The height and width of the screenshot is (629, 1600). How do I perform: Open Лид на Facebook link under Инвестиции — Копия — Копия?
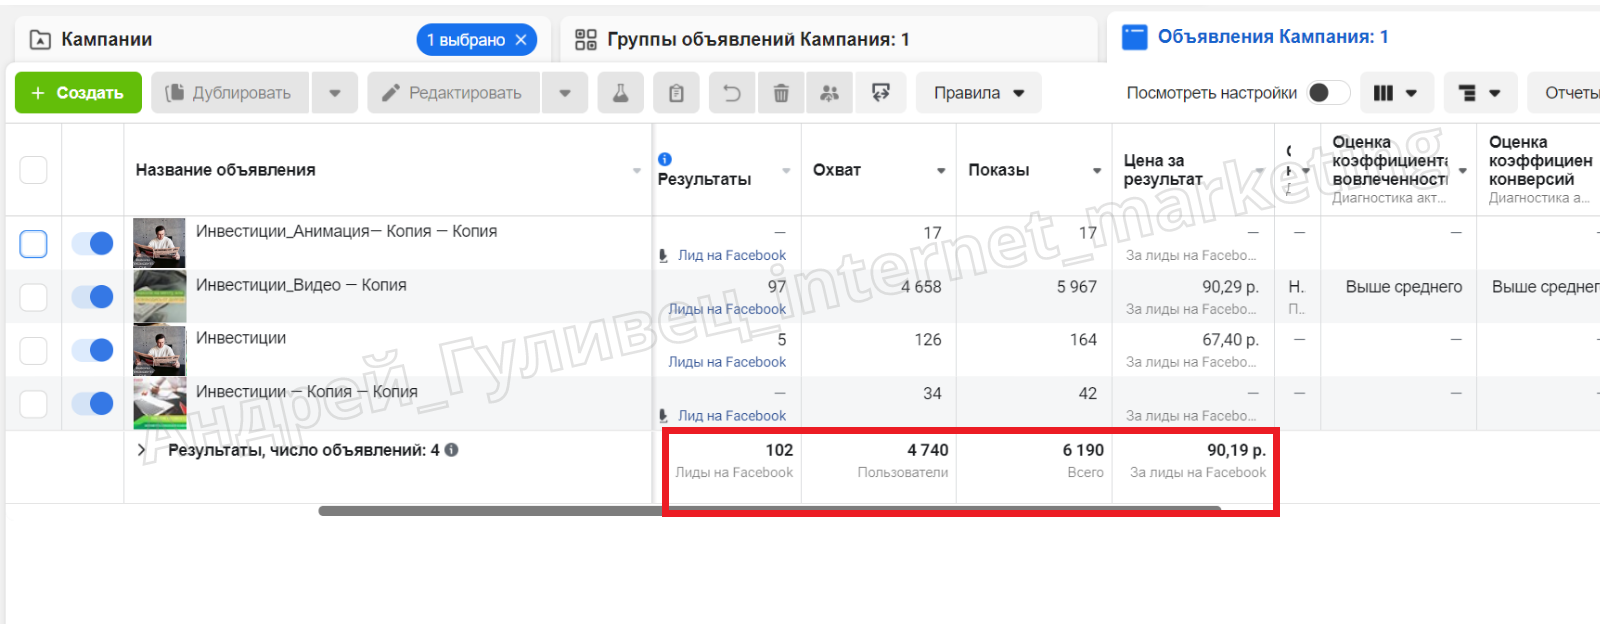point(731,416)
